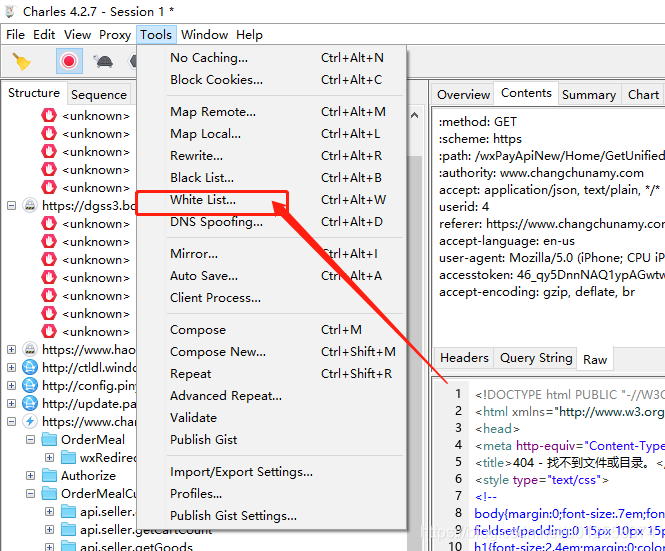Image resolution: width=665 pixels, height=551 pixels.
Task: Expand the http://config.pin host node
Action: tap(11, 385)
